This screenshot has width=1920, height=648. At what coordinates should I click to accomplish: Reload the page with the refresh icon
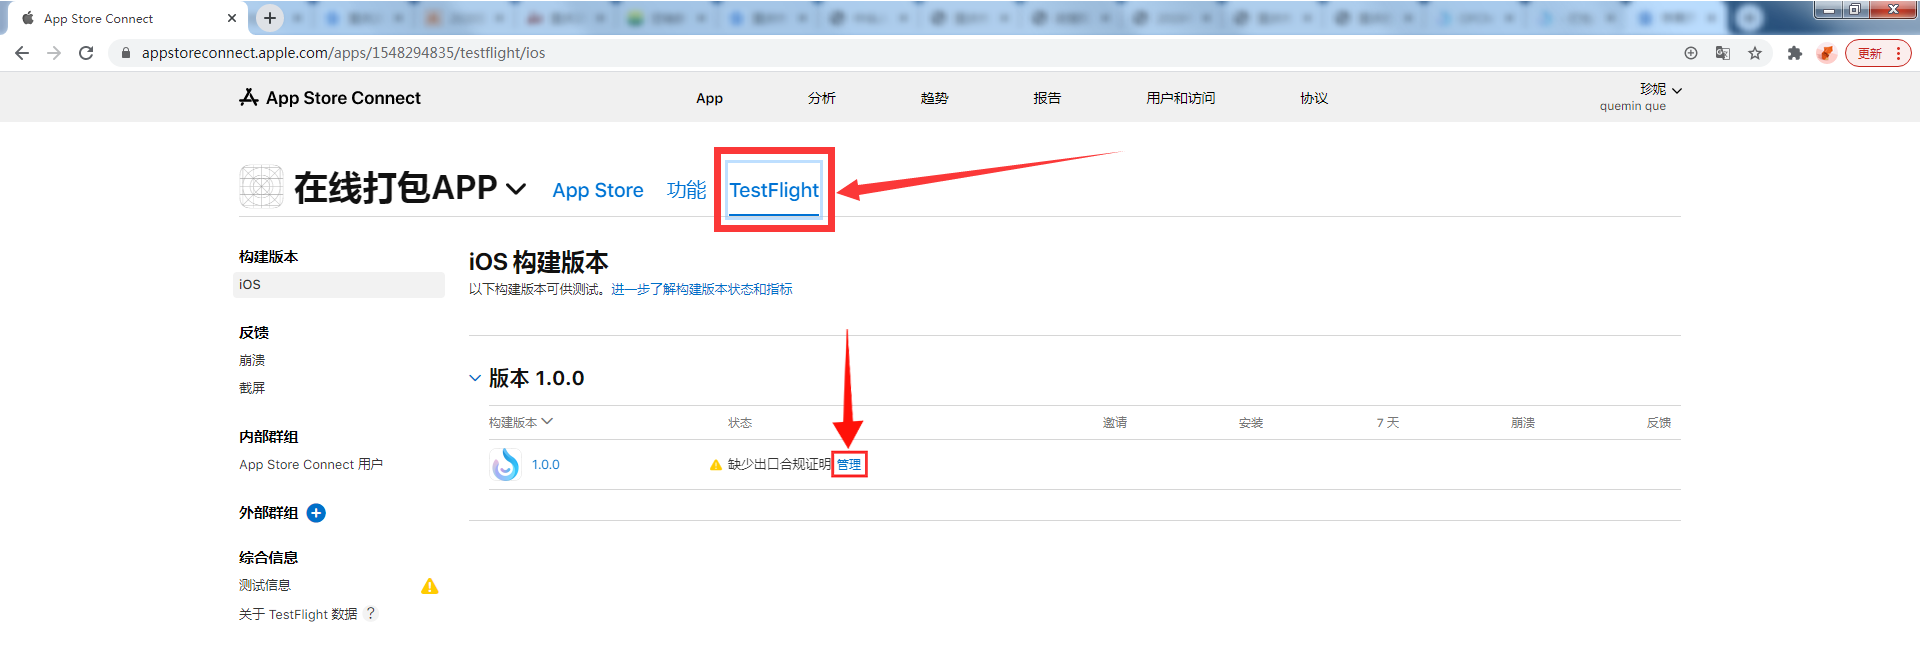(86, 53)
